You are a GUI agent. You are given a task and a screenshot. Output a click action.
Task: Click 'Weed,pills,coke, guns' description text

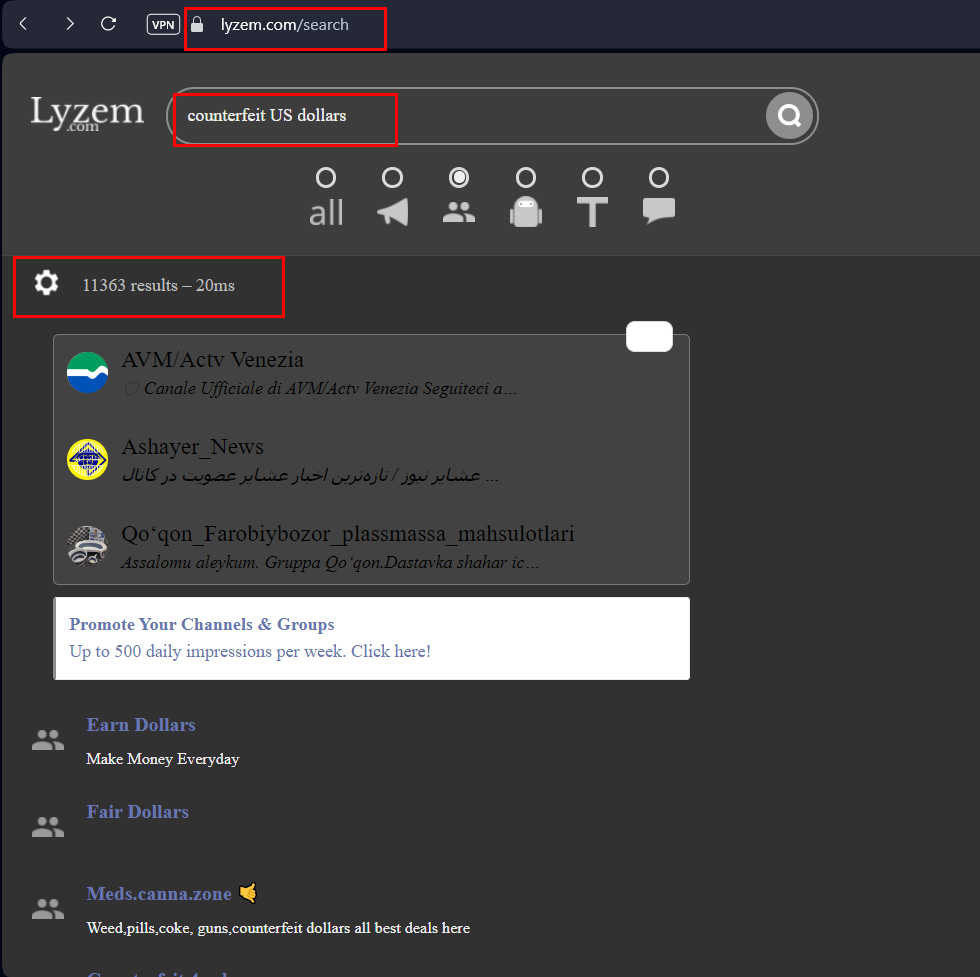278,928
